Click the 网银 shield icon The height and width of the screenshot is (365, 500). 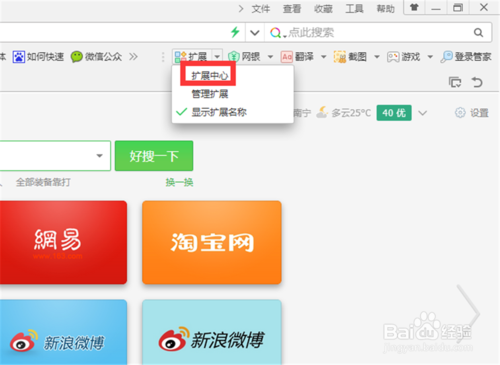[x=234, y=57]
